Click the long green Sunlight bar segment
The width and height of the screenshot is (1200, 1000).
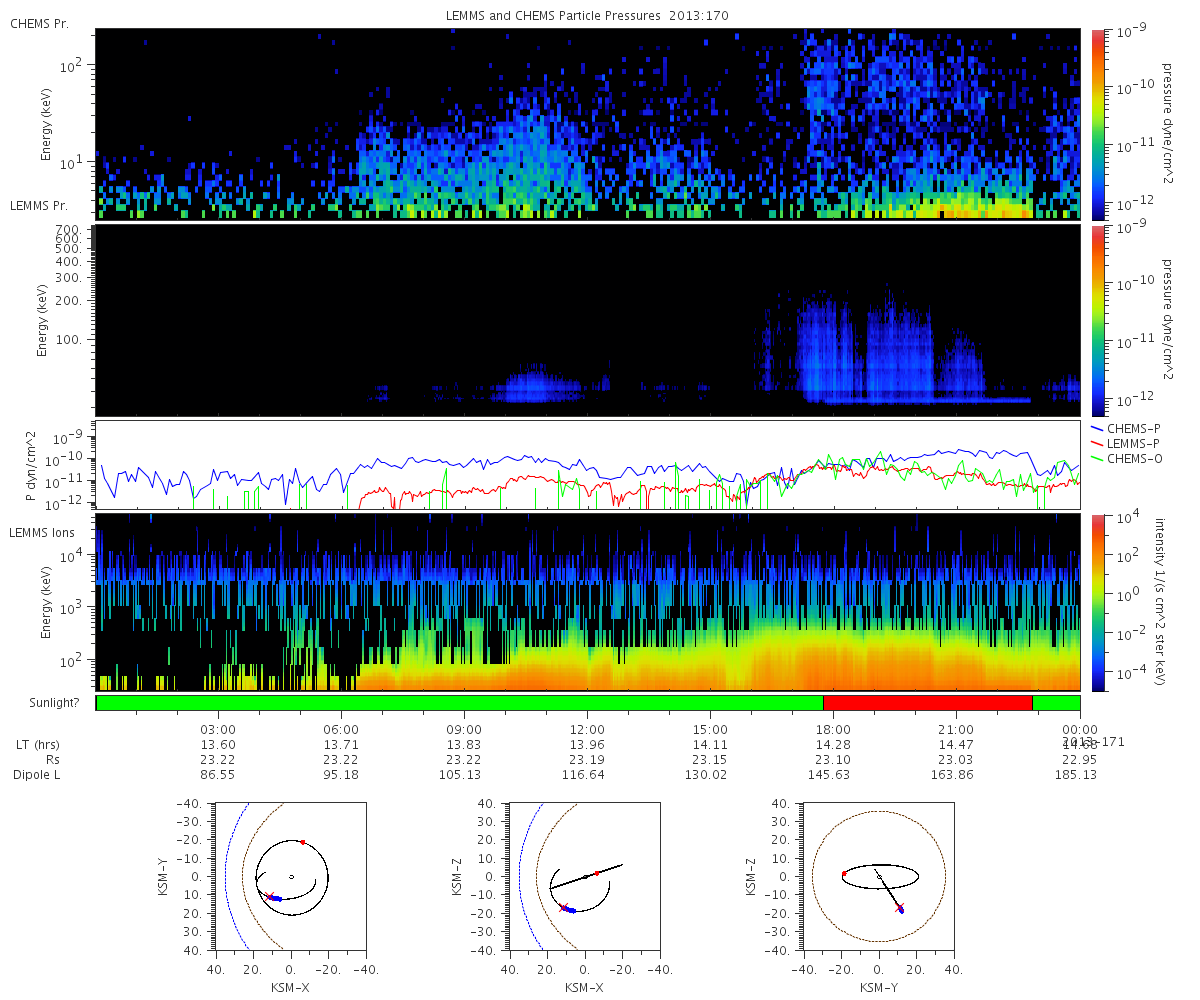coord(460,703)
